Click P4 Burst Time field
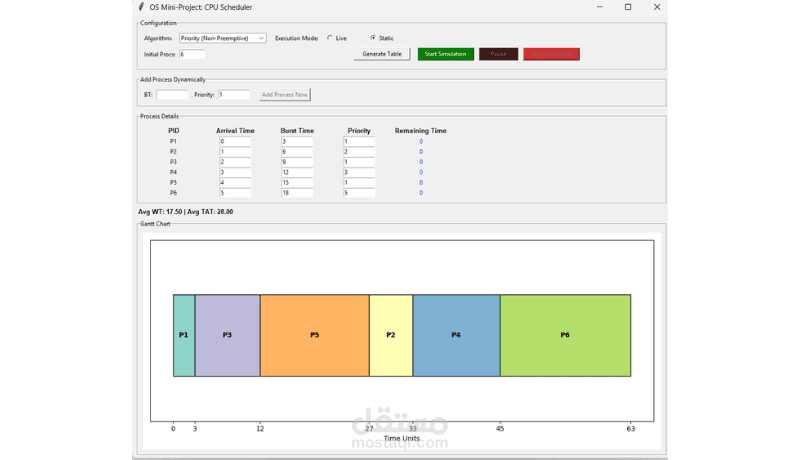Image resolution: width=800 pixels, height=460 pixels. [x=297, y=172]
